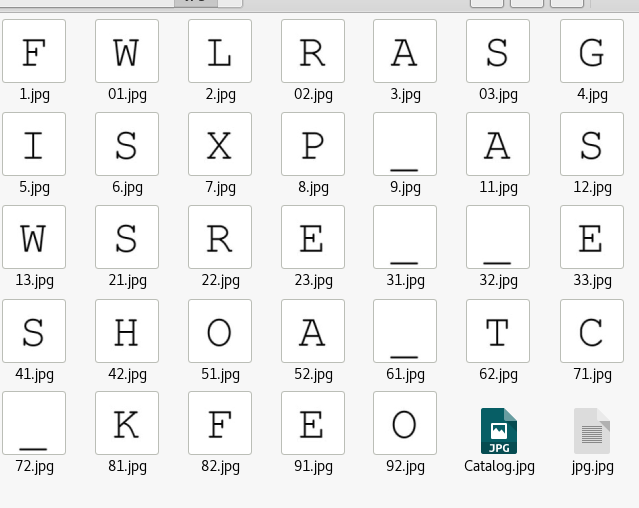Select the 1.jpg thumbnail showing F
Screen dimensions: 639x508
[34, 51]
